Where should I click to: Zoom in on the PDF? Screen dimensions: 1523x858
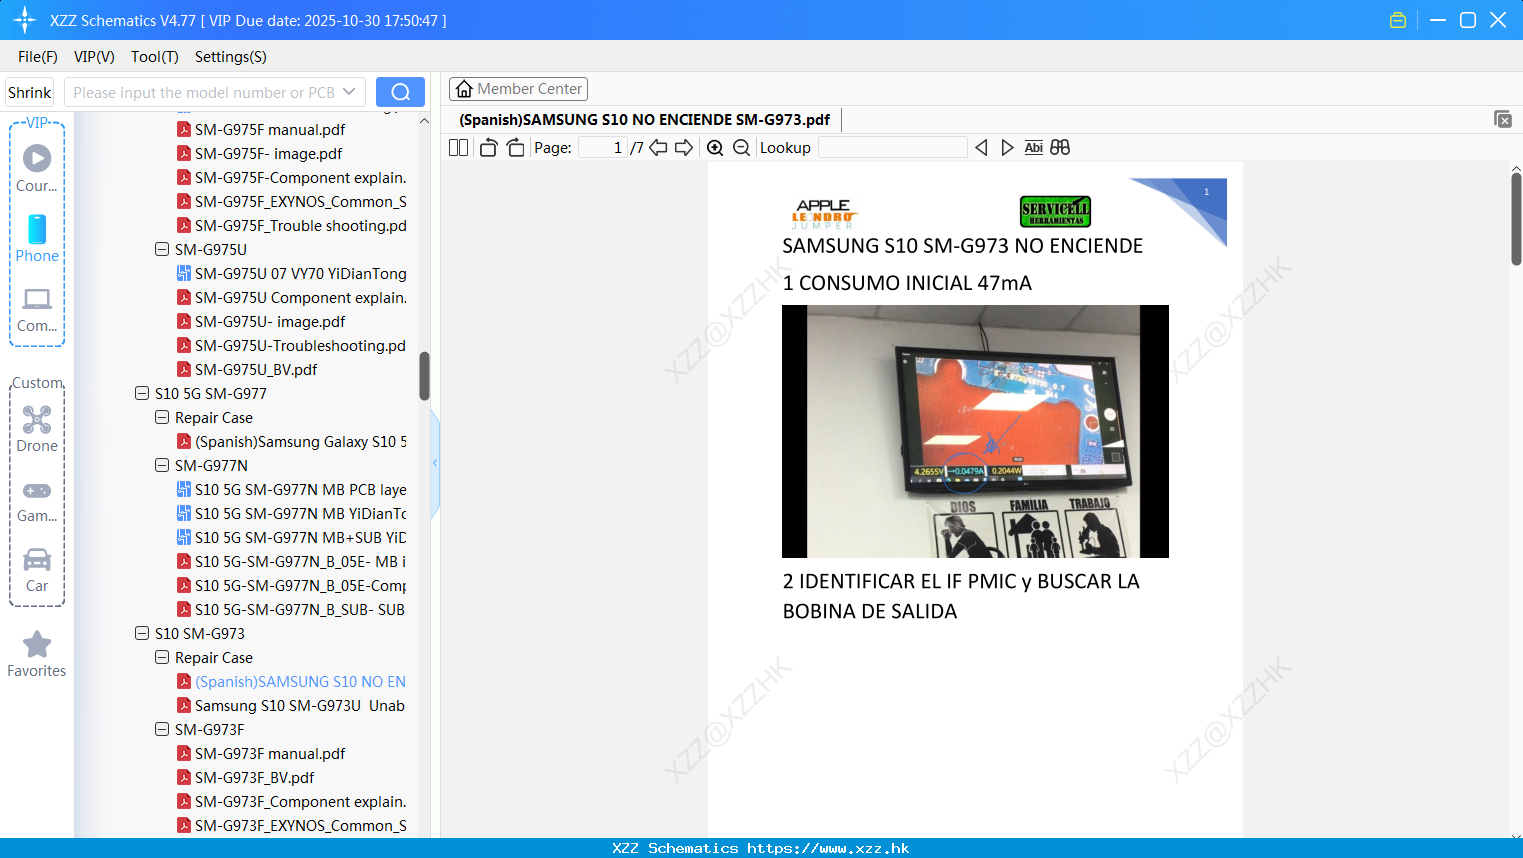715,147
